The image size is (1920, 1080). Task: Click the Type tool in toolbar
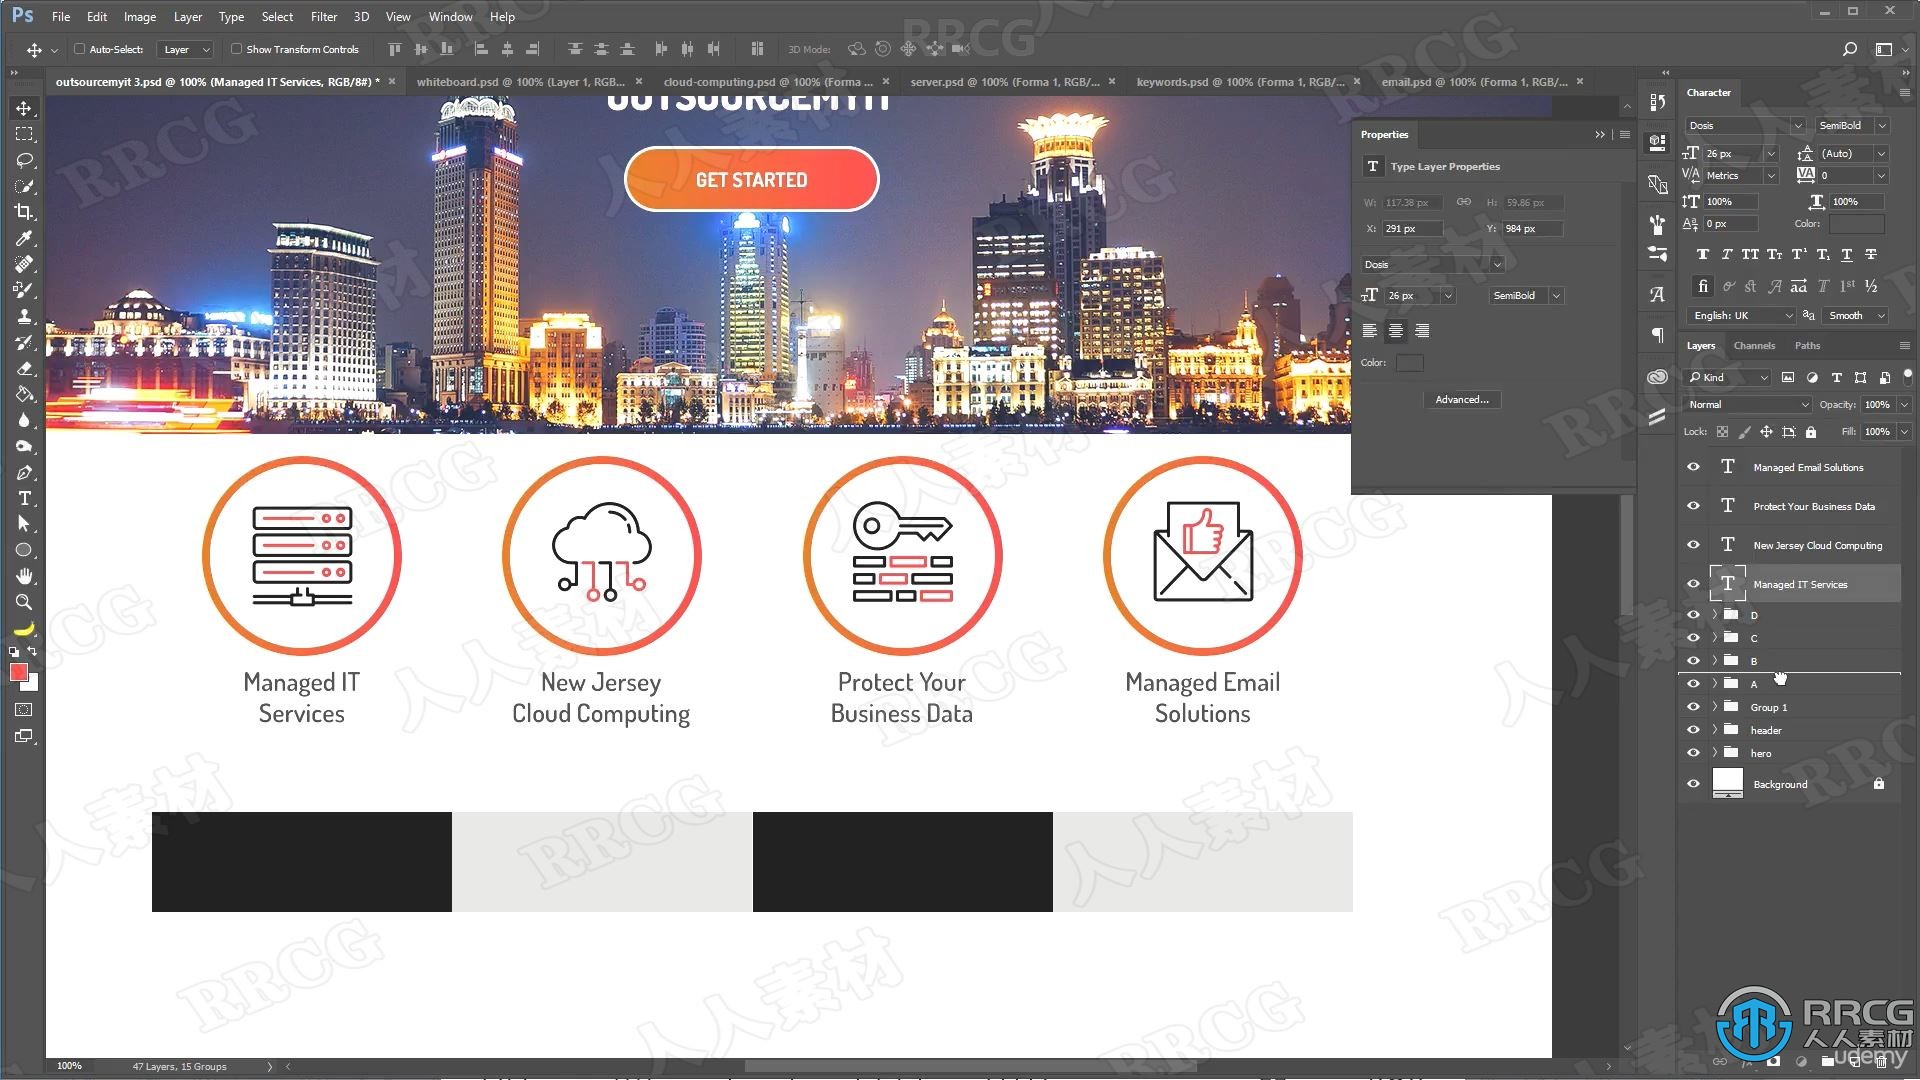click(x=24, y=498)
